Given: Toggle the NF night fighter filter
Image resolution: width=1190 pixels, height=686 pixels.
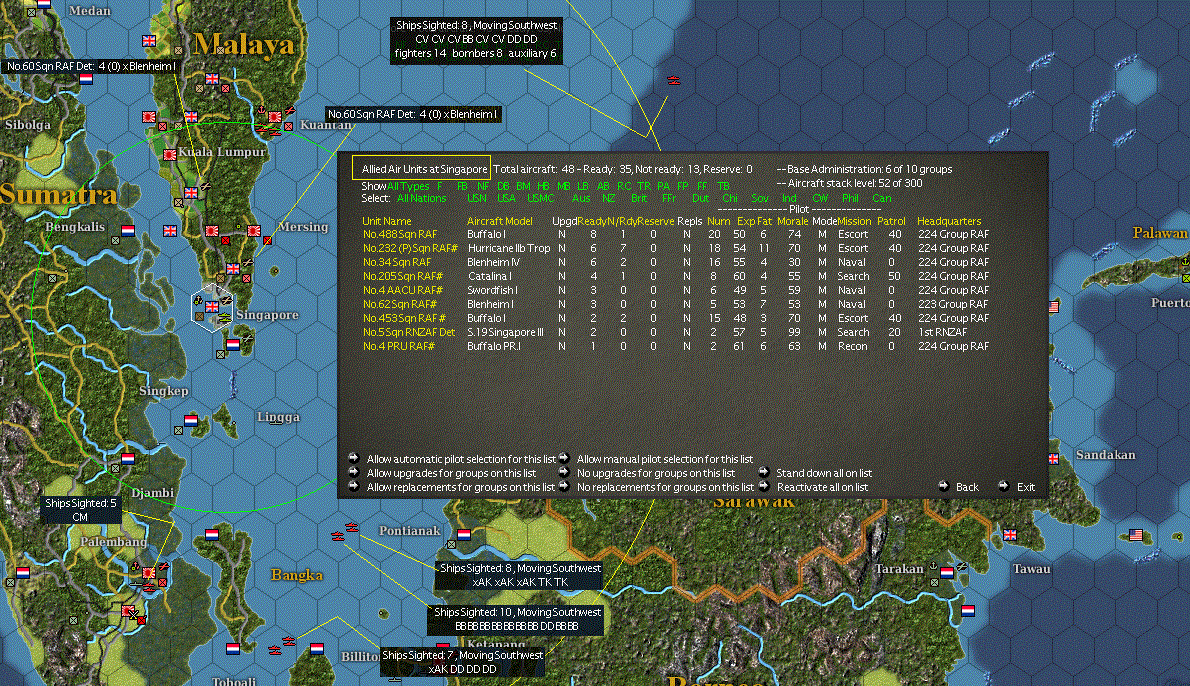Looking at the screenshot, I should pos(483,186).
